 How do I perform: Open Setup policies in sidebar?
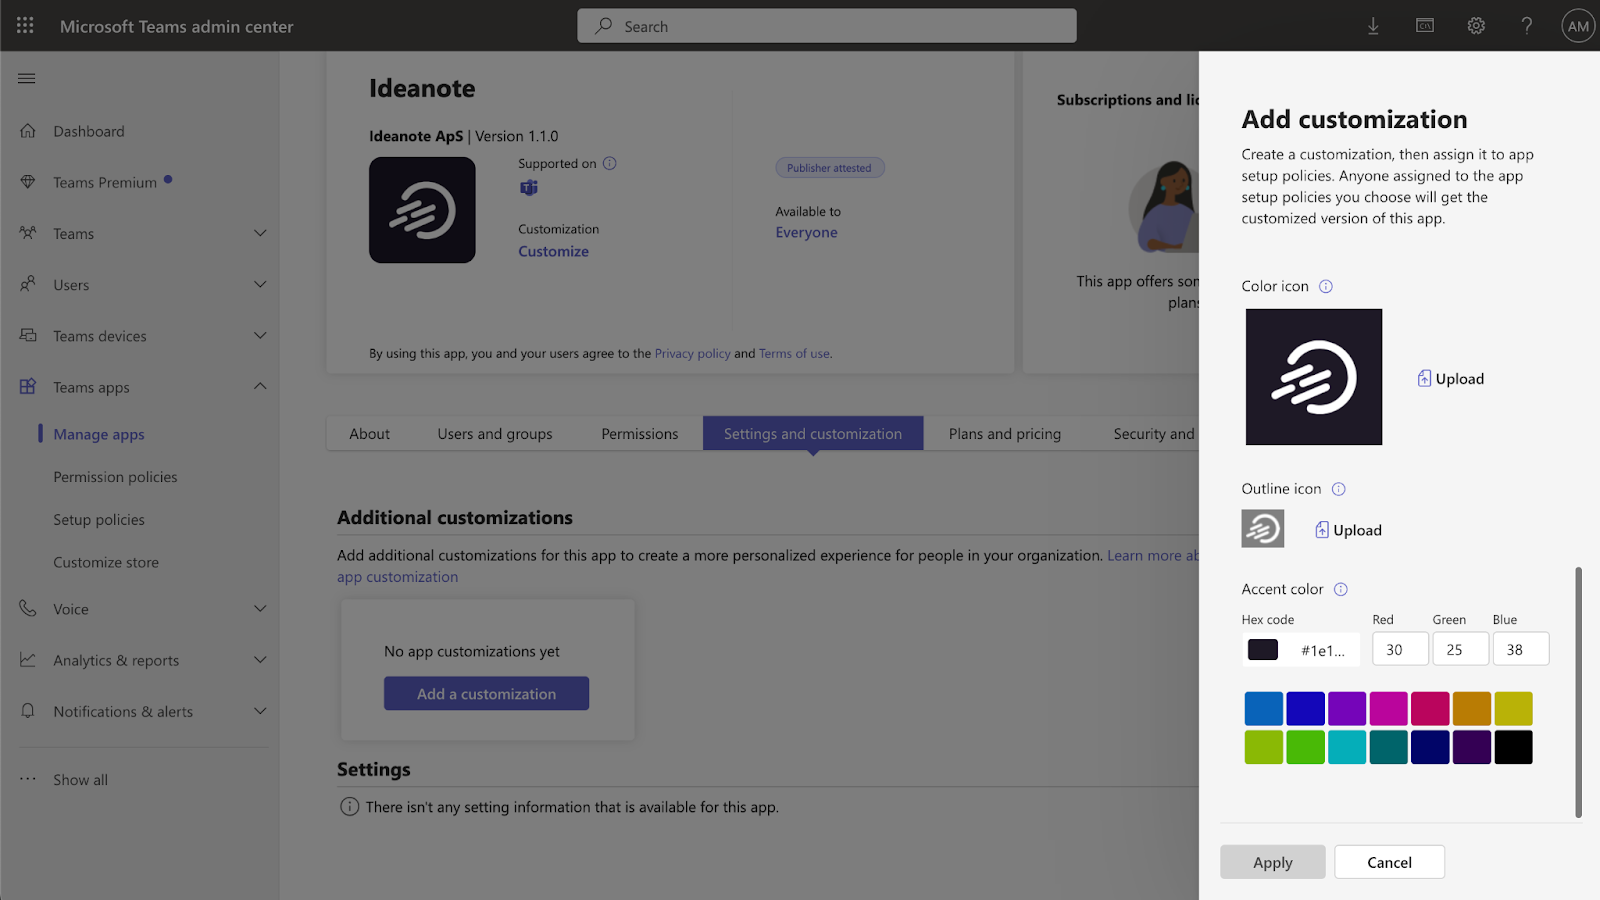pos(99,520)
